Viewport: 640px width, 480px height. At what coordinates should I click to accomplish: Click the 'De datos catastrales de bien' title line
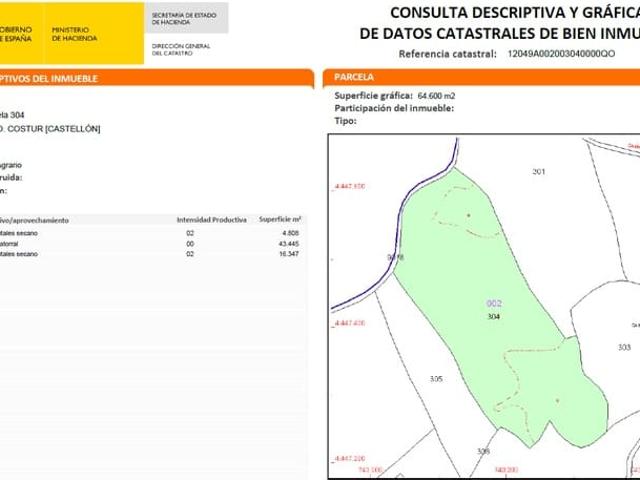(x=500, y=33)
